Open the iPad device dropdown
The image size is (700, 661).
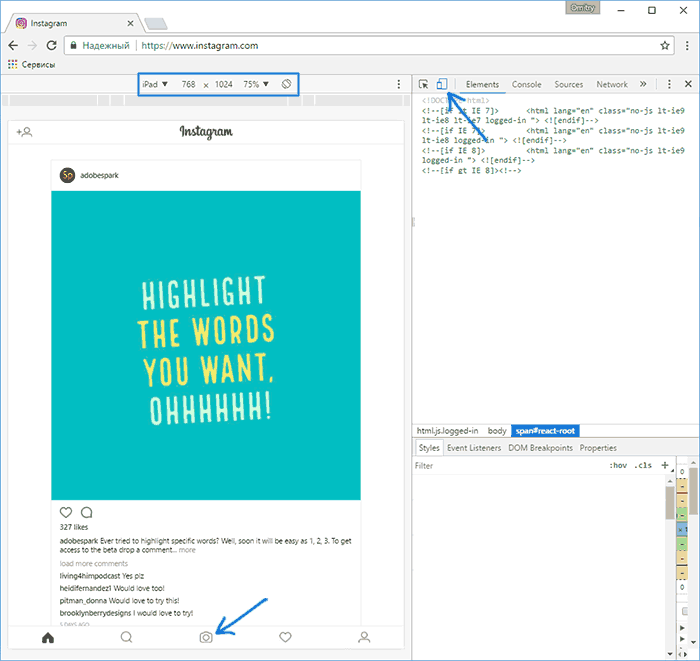click(x=155, y=85)
